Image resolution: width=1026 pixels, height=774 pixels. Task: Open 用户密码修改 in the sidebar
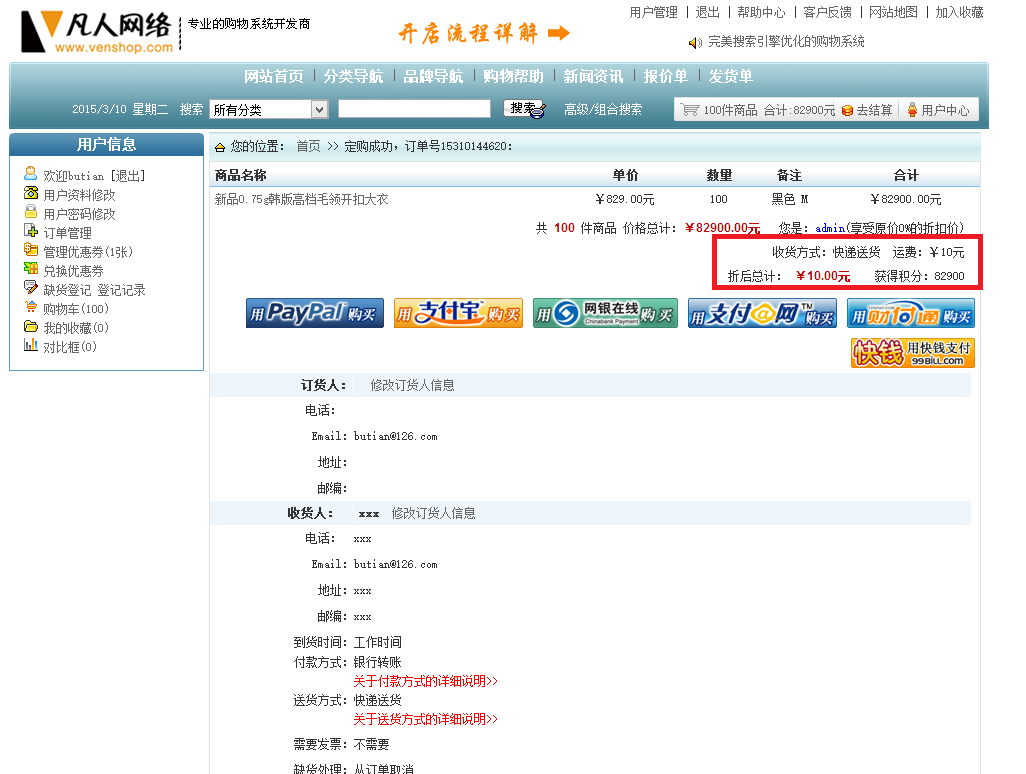79,214
